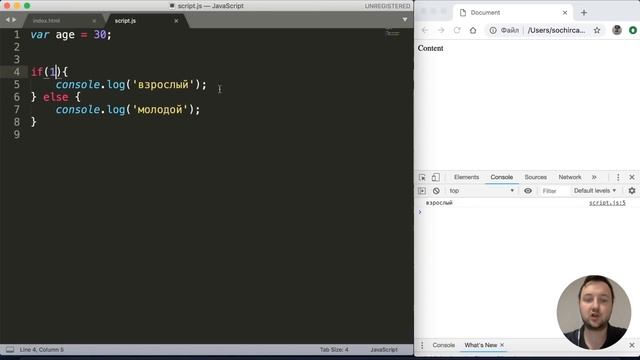The width and height of the screenshot is (640, 360).
Task: Close the Chrome Document tab
Action: click(x=565, y=13)
